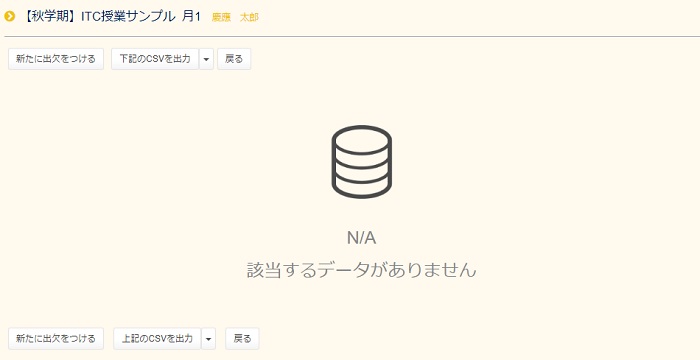Click the top 新たに出欠をつける button
700x360 pixels.
(x=56, y=59)
